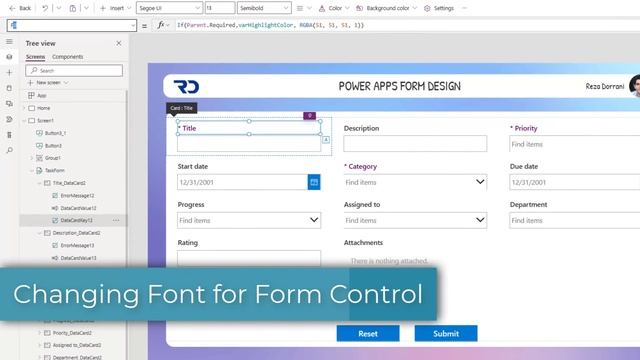Switch to the Components tab

point(67,57)
